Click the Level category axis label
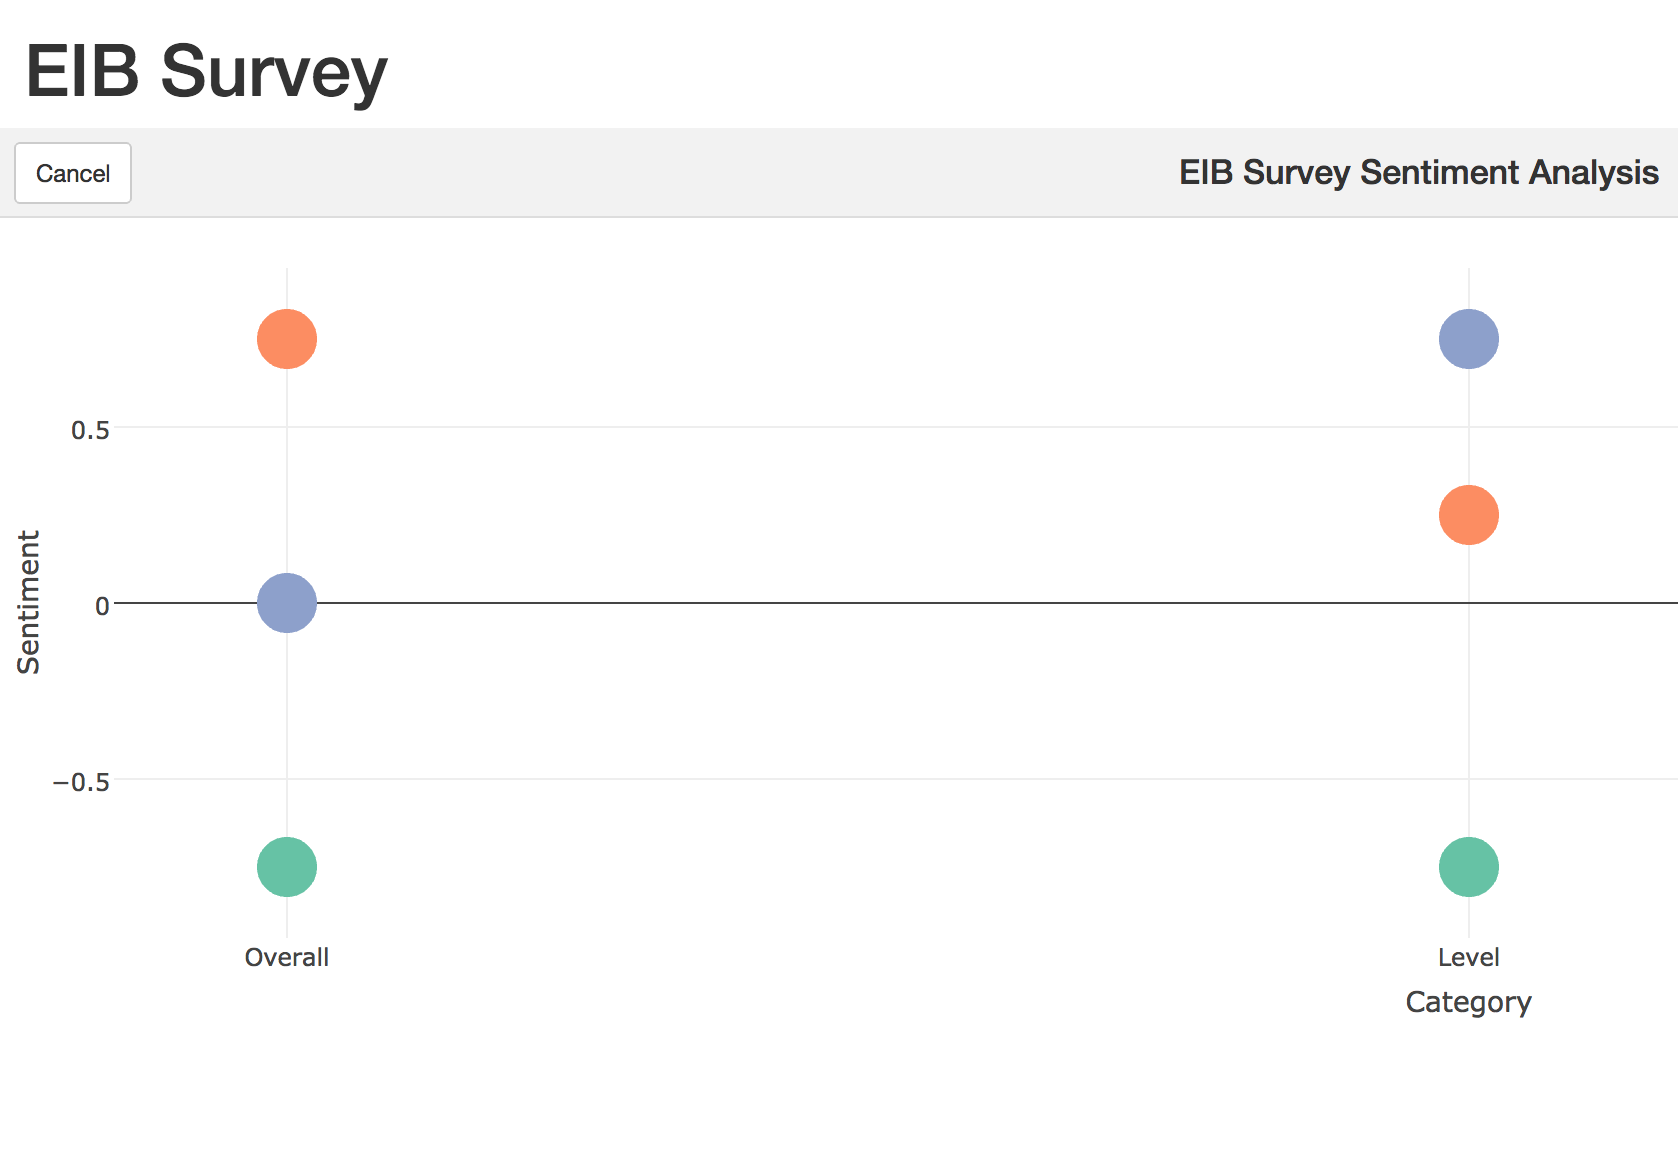This screenshot has height=1154, width=1678. coord(1469,957)
